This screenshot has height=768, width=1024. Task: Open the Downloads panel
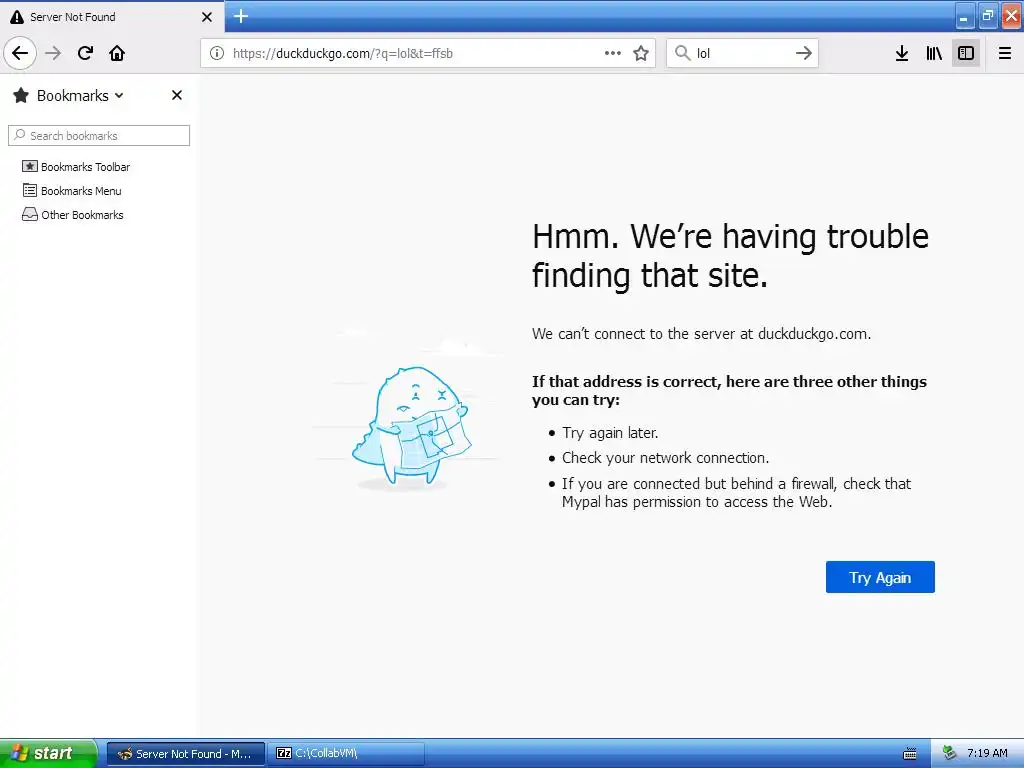coord(902,53)
